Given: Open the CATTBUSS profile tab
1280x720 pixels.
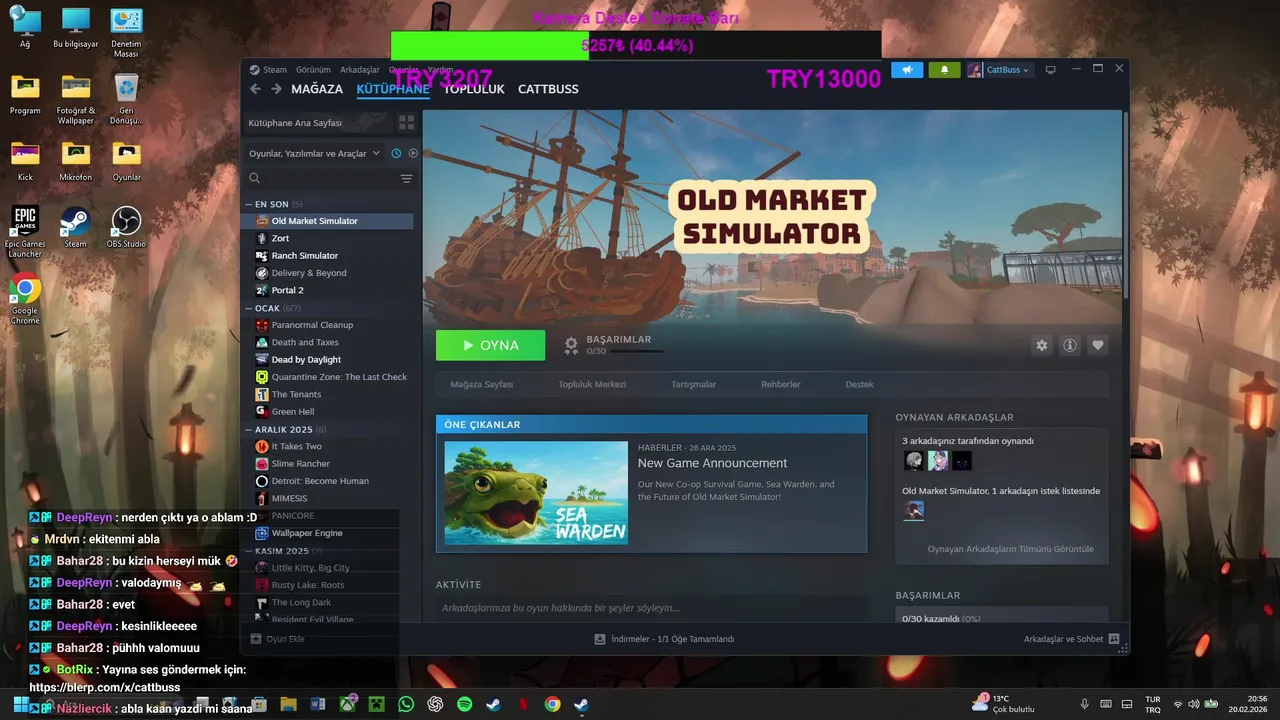Looking at the screenshot, I should click(x=548, y=89).
